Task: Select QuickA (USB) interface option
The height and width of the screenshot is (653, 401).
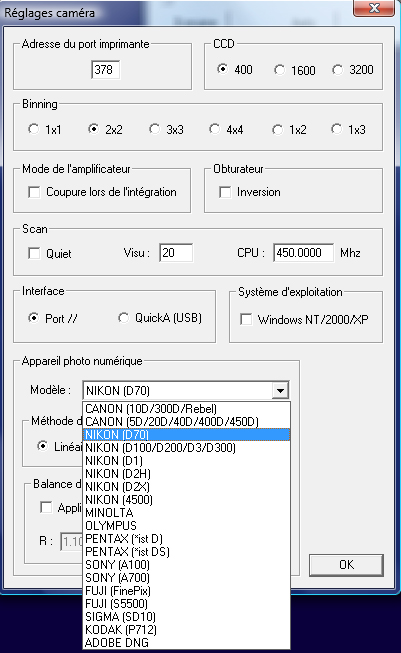Action: (x=123, y=318)
